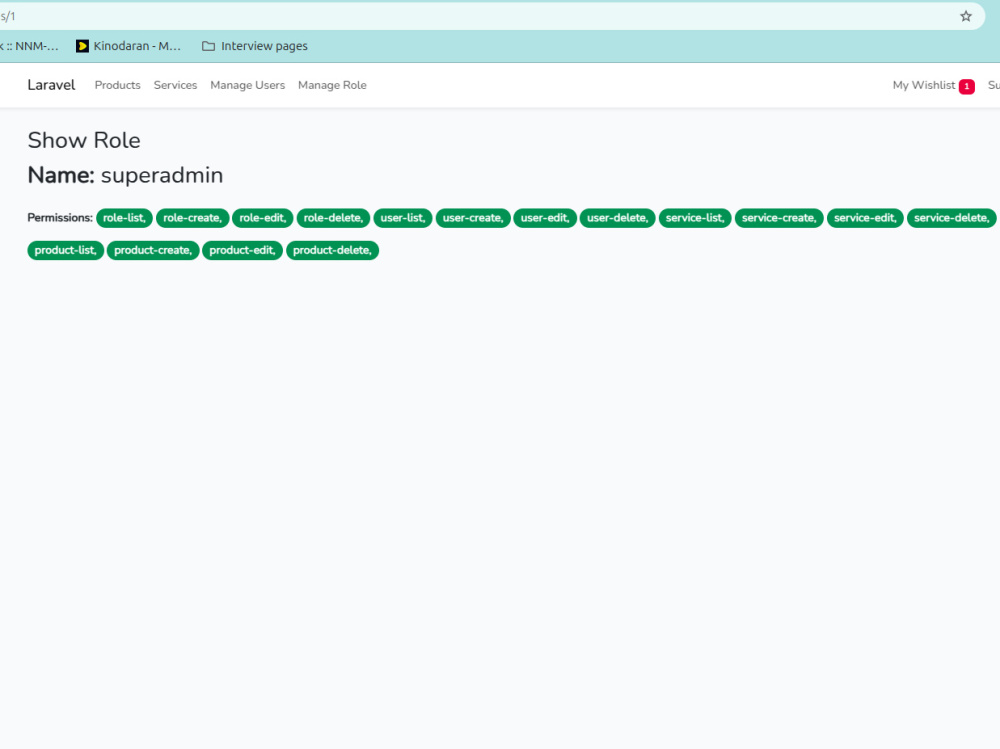The height and width of the screenshot is (749, 1000).
Task: Click the role-delete permission badge
Action: (x=334, y=218)
